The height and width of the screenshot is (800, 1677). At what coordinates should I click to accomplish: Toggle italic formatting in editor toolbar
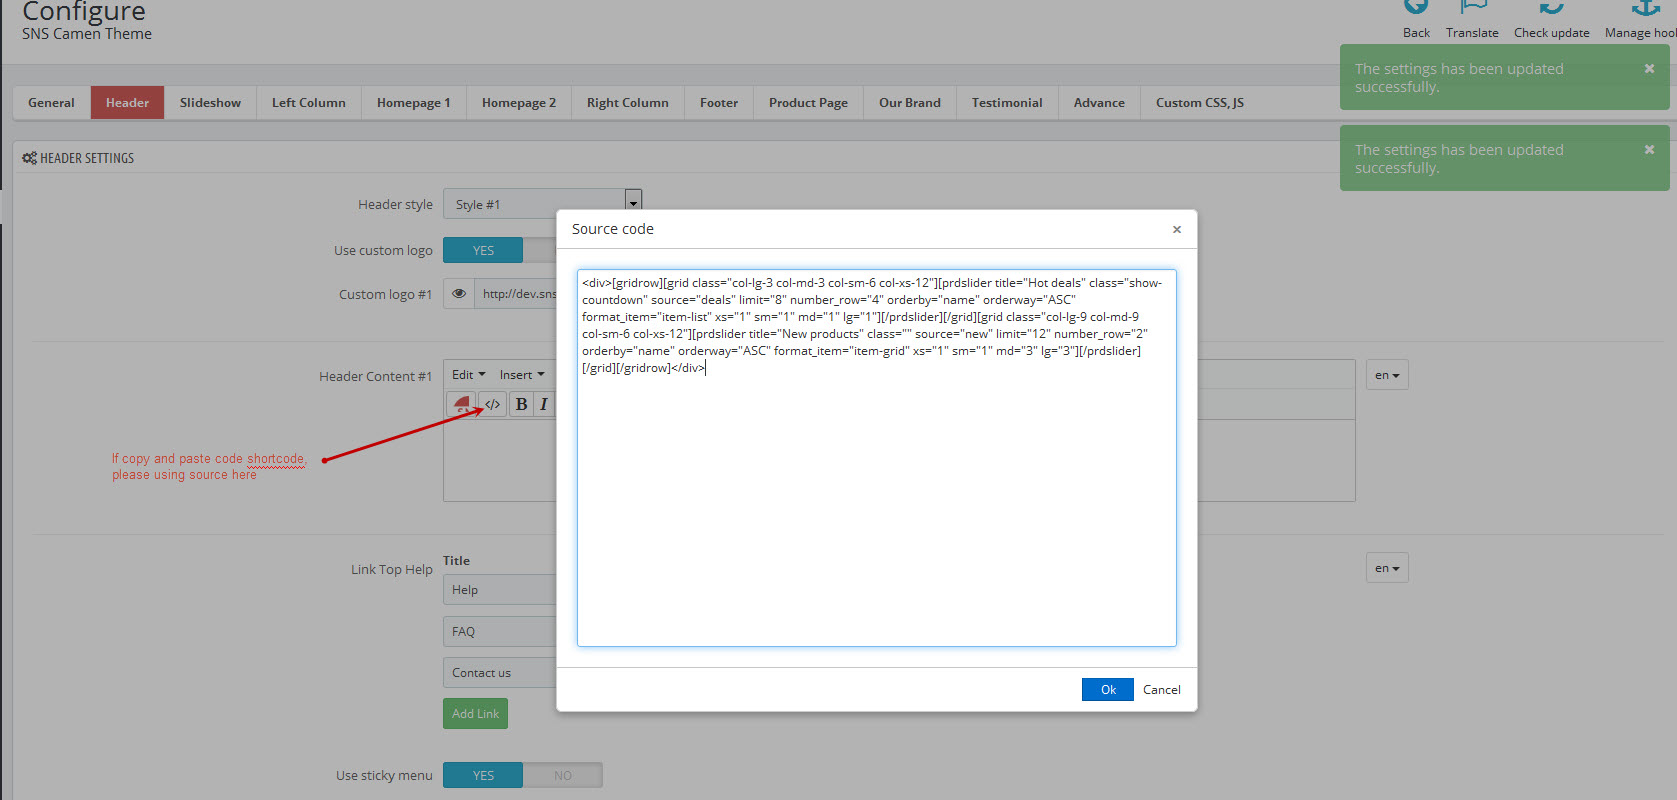click(x=544, y=404)
